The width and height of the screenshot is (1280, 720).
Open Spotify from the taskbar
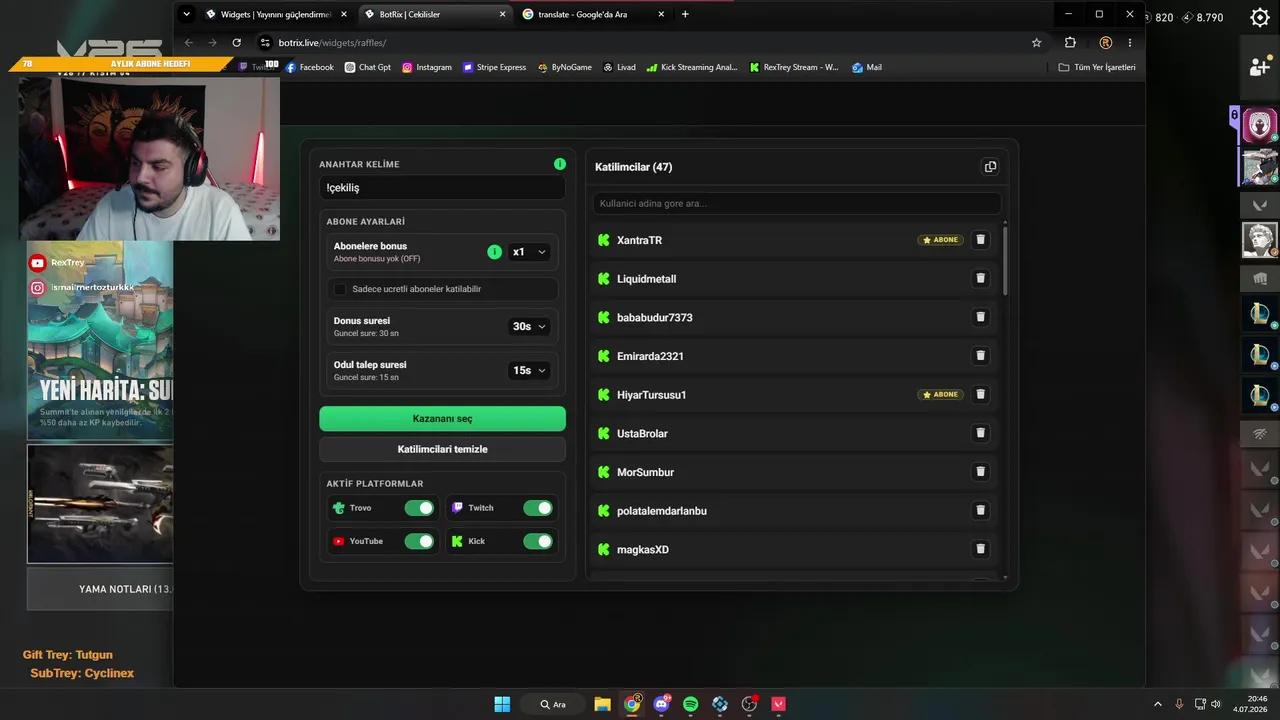pyautogui.click(x=690, y=704)
